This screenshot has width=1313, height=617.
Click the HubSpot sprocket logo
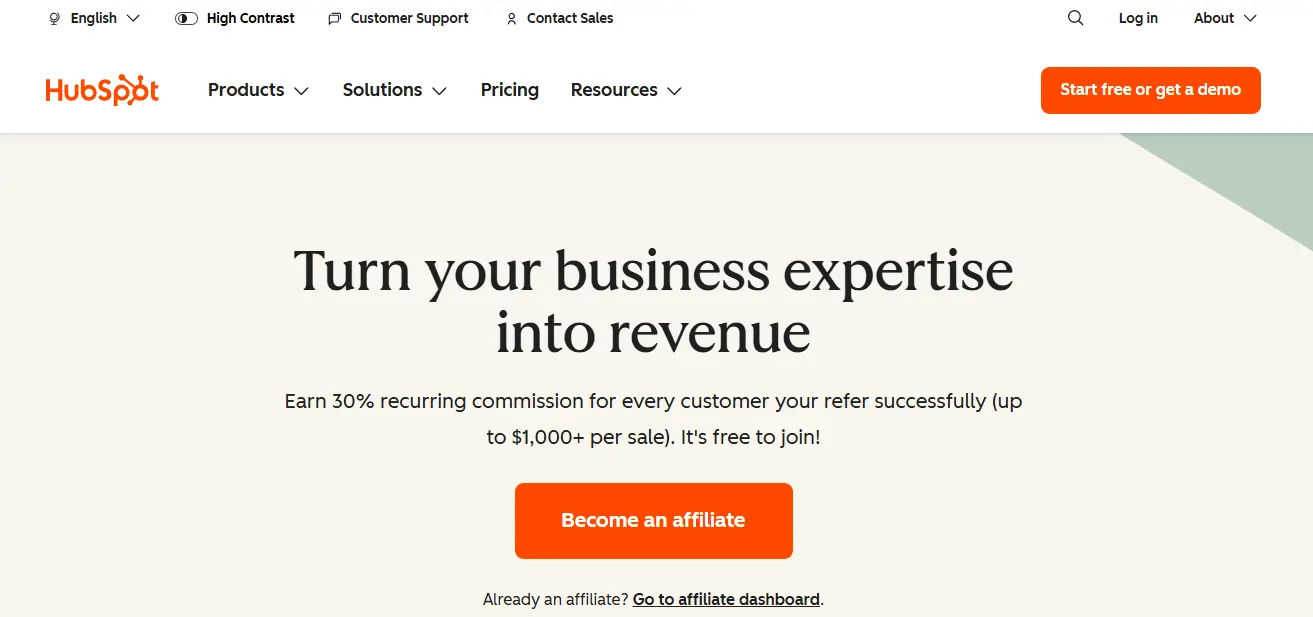(x=100, y=90)
